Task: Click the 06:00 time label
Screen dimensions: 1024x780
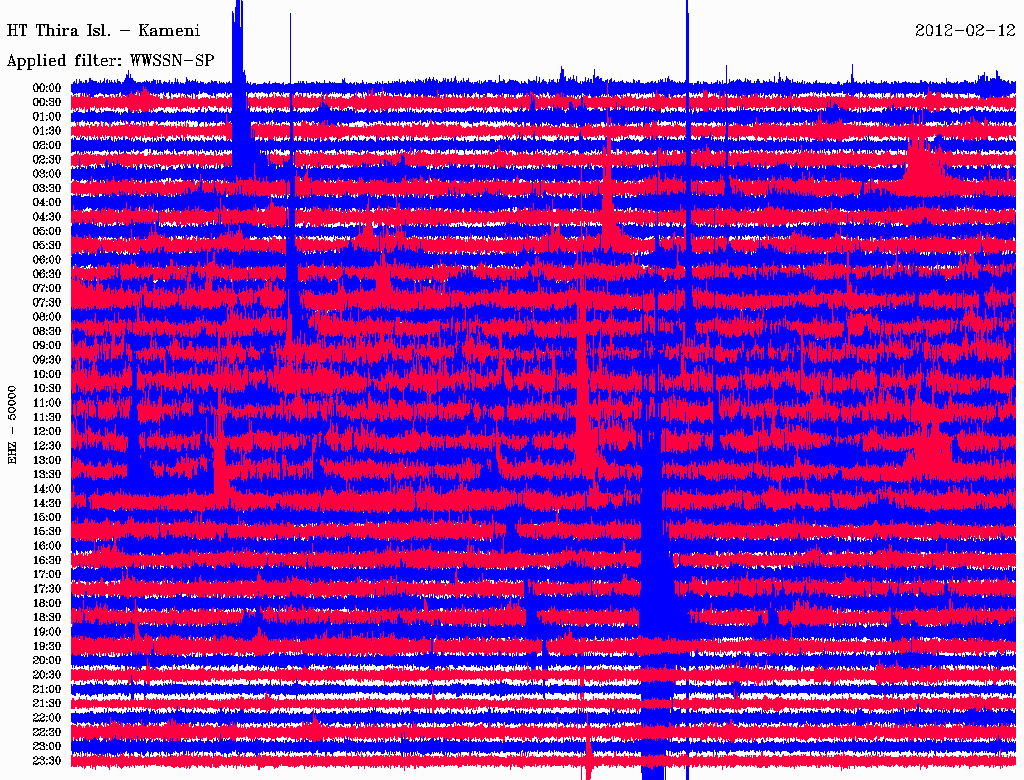Action: pos(47,260)
